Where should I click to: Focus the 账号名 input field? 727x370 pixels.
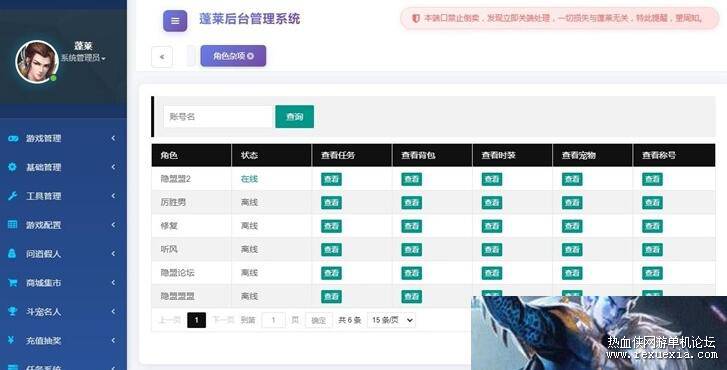(x=218, y=116)
